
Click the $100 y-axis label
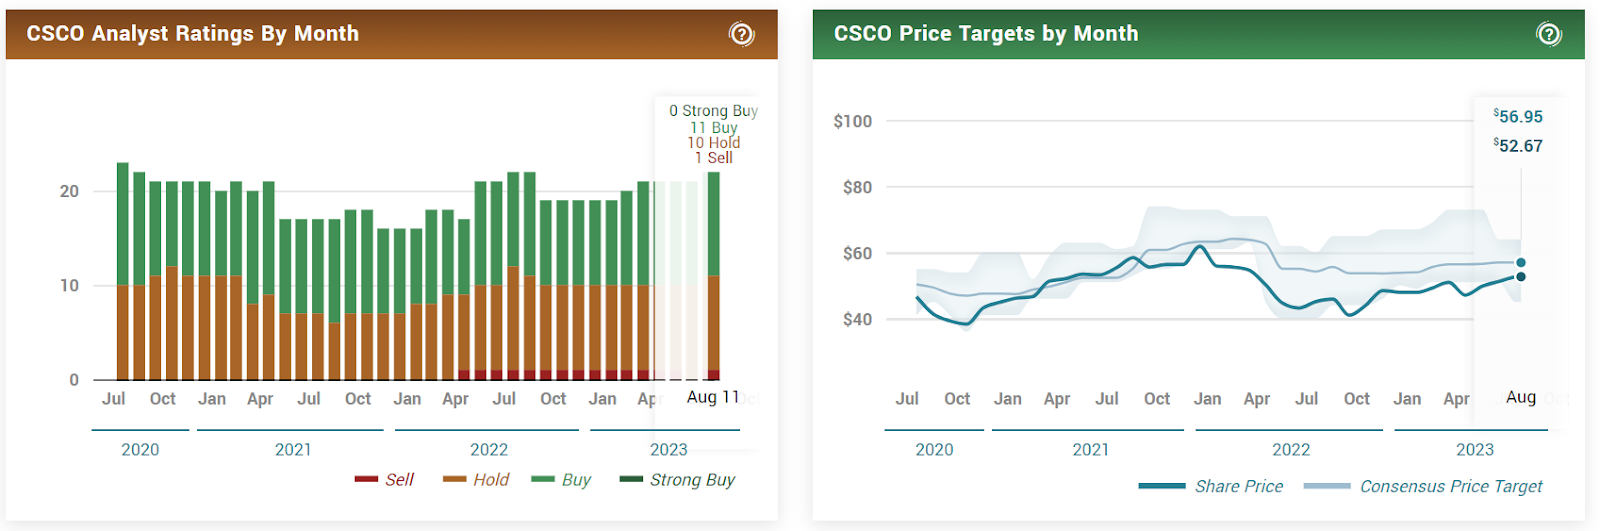click(x=853, y=121)
